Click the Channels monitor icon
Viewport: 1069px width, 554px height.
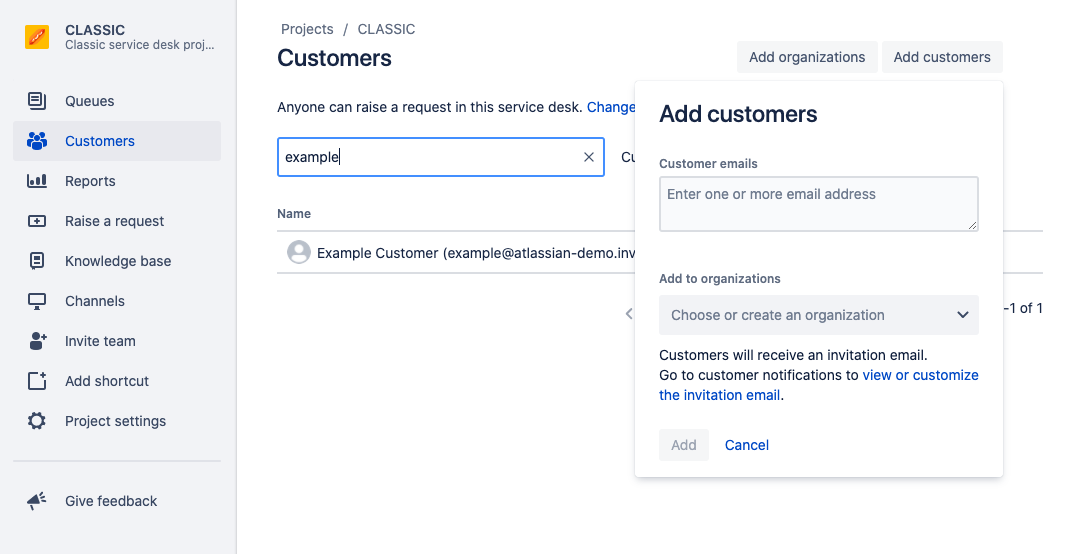[x=37, y=301]
